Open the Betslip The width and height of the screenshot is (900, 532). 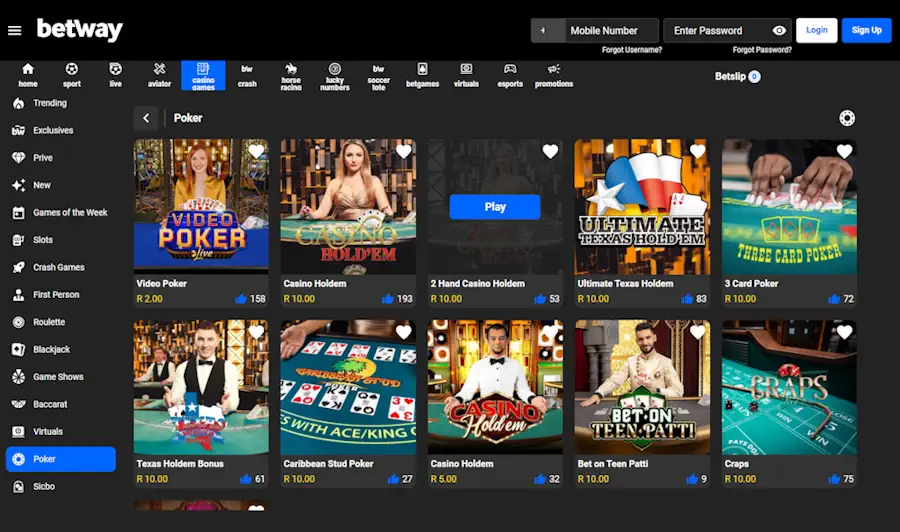tap(738, 76)
